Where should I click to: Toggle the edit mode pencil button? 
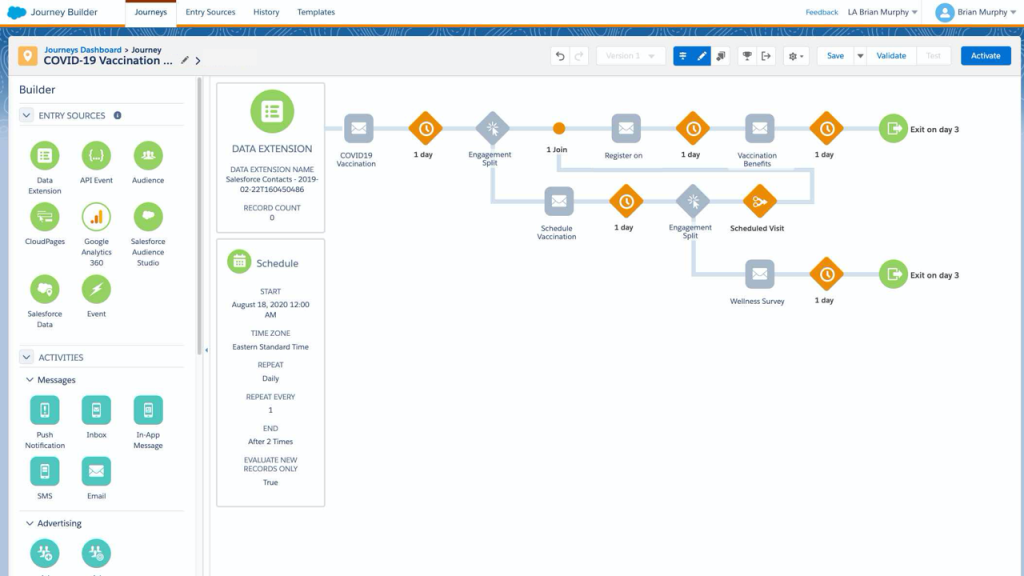pos(702,56)
